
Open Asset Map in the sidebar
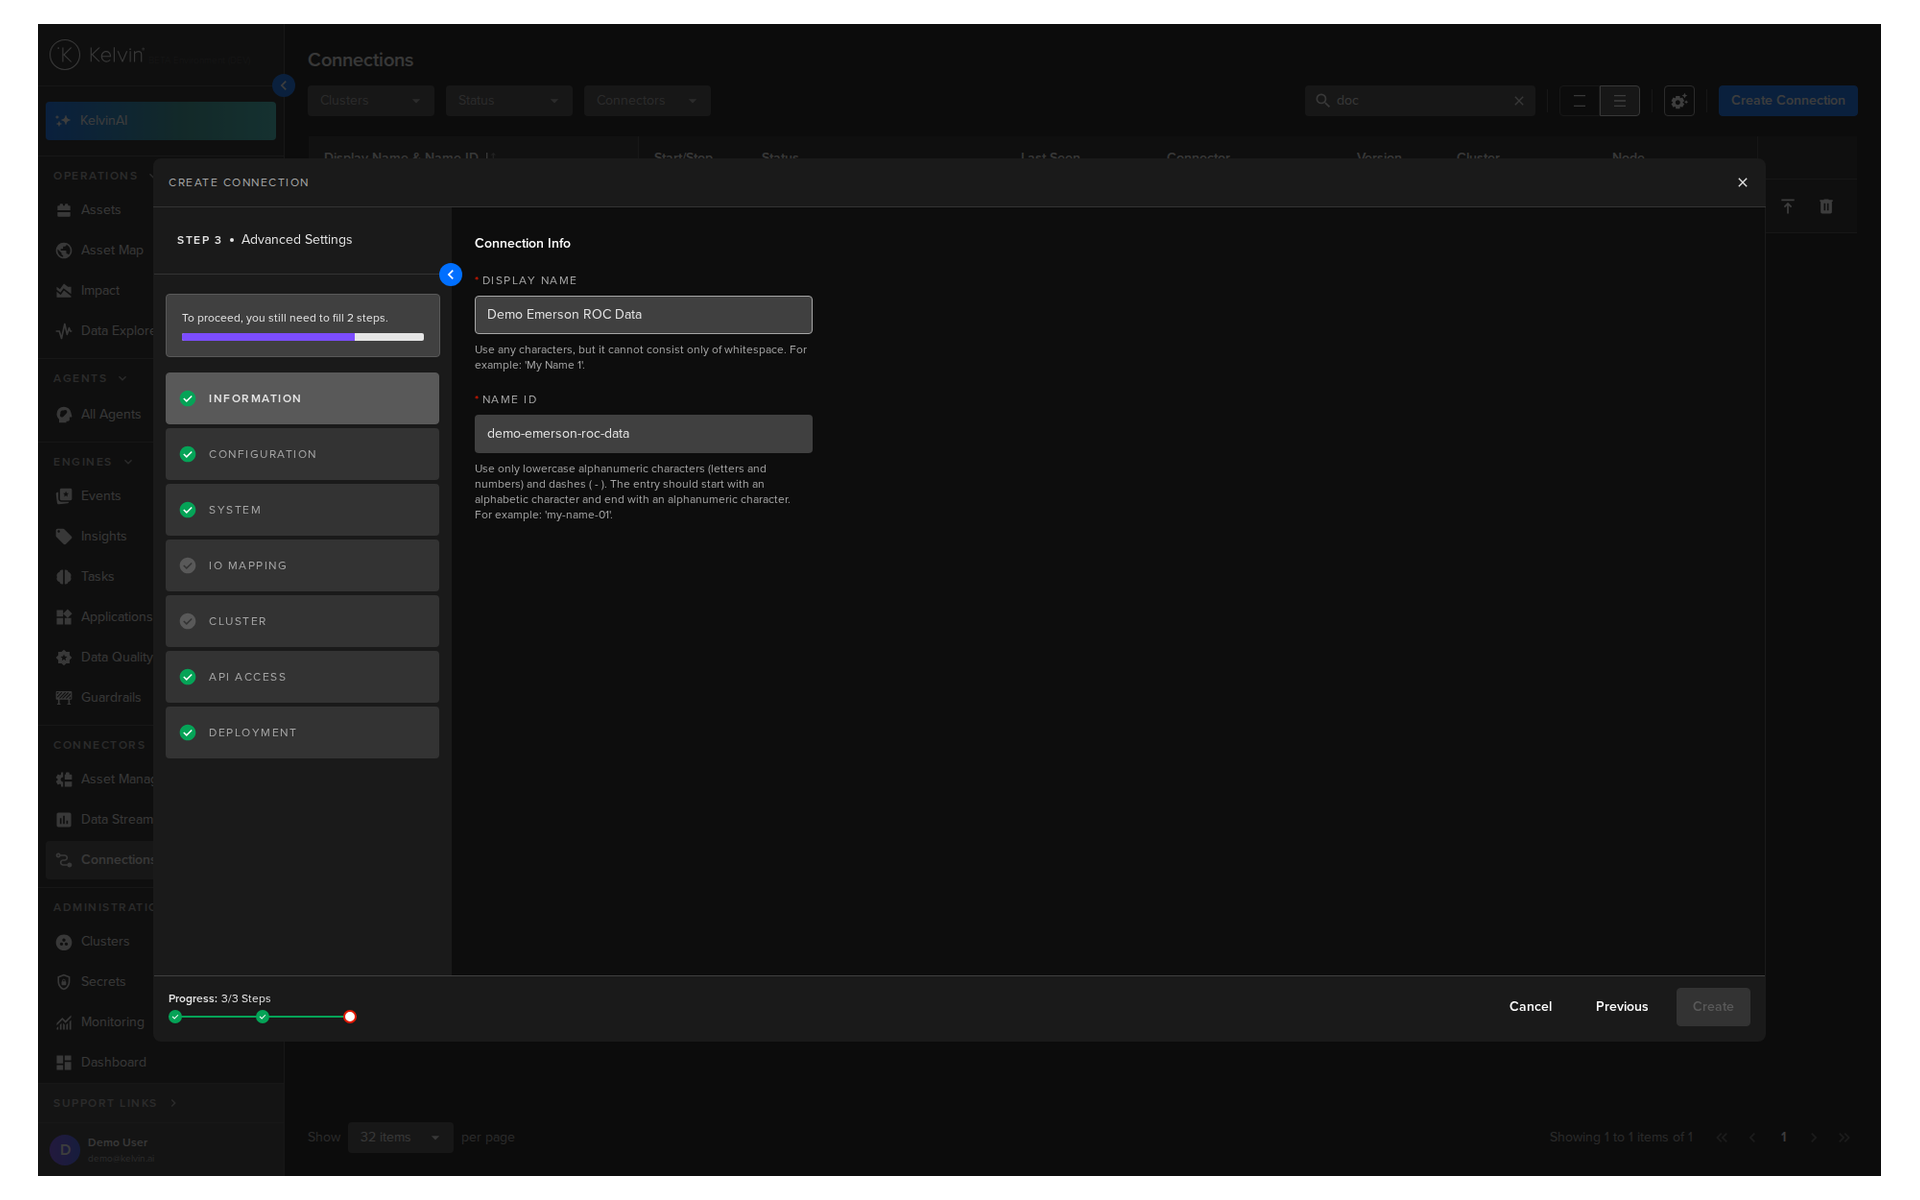click(x=100, y=250)
